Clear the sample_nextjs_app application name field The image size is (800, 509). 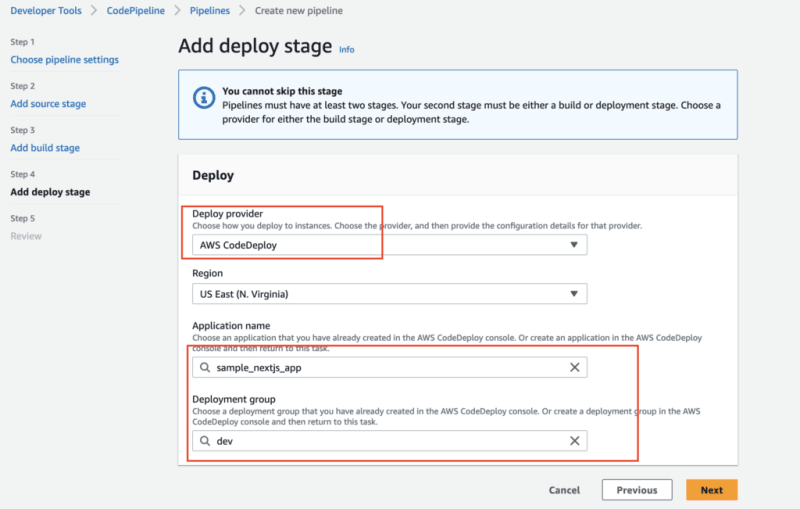(574, 367)
